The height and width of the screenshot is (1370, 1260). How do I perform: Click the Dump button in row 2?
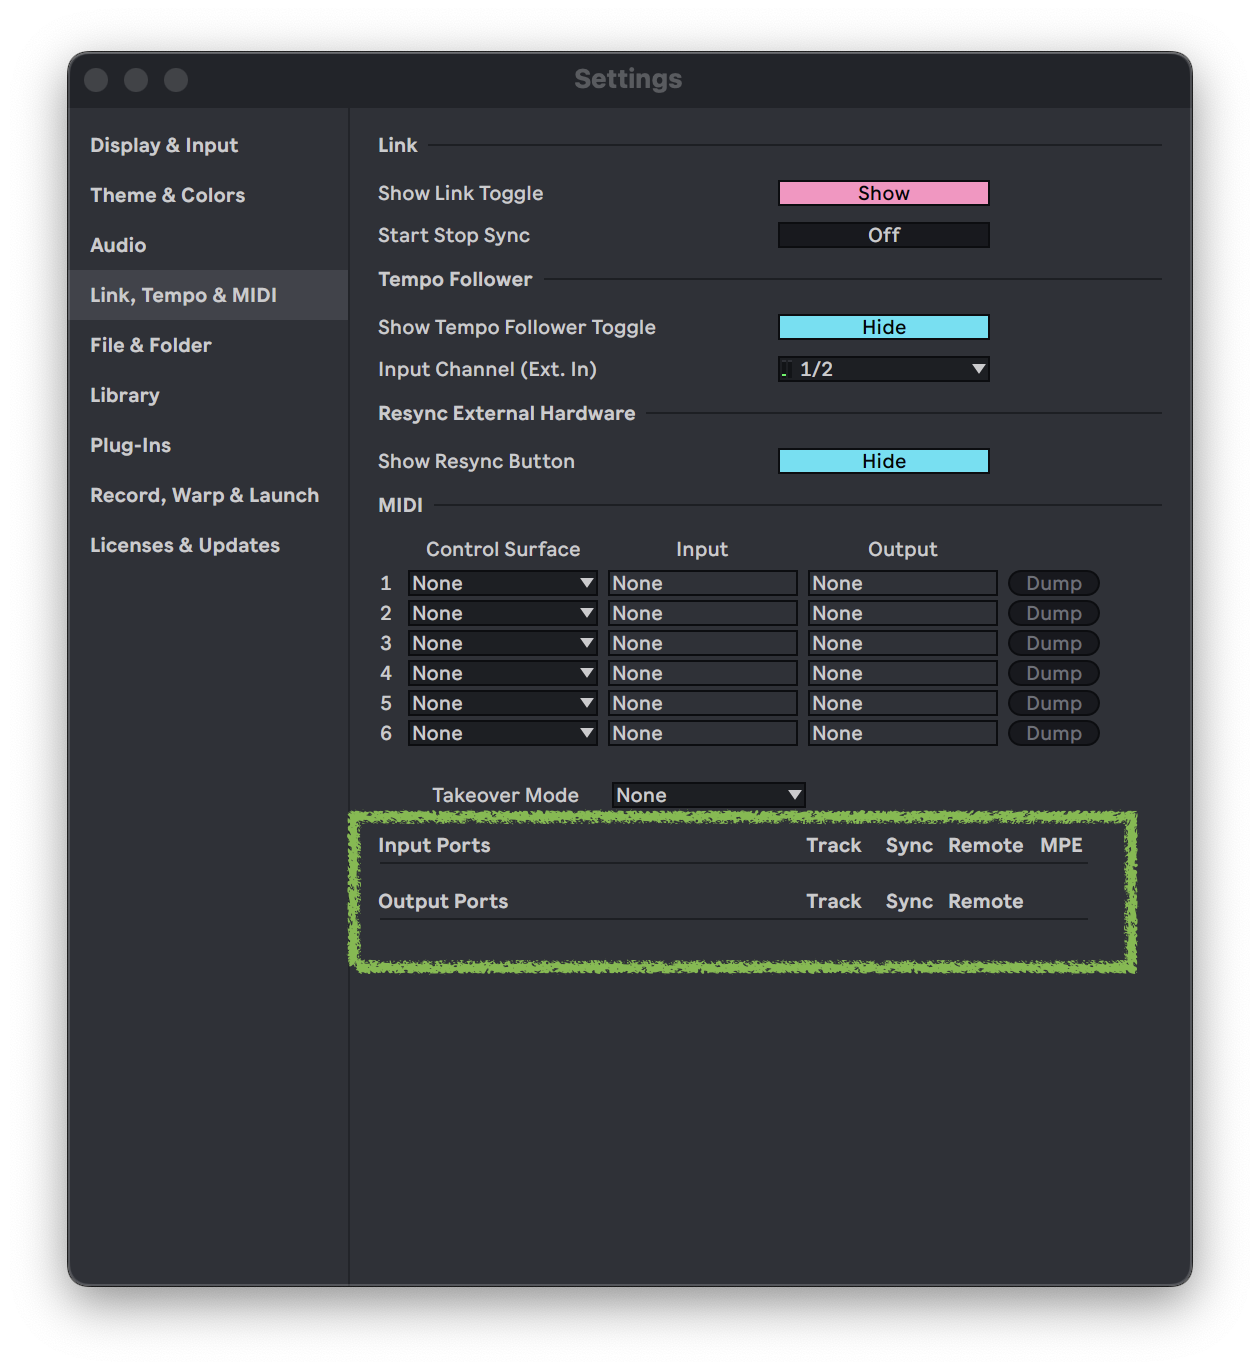(1054, 613)
